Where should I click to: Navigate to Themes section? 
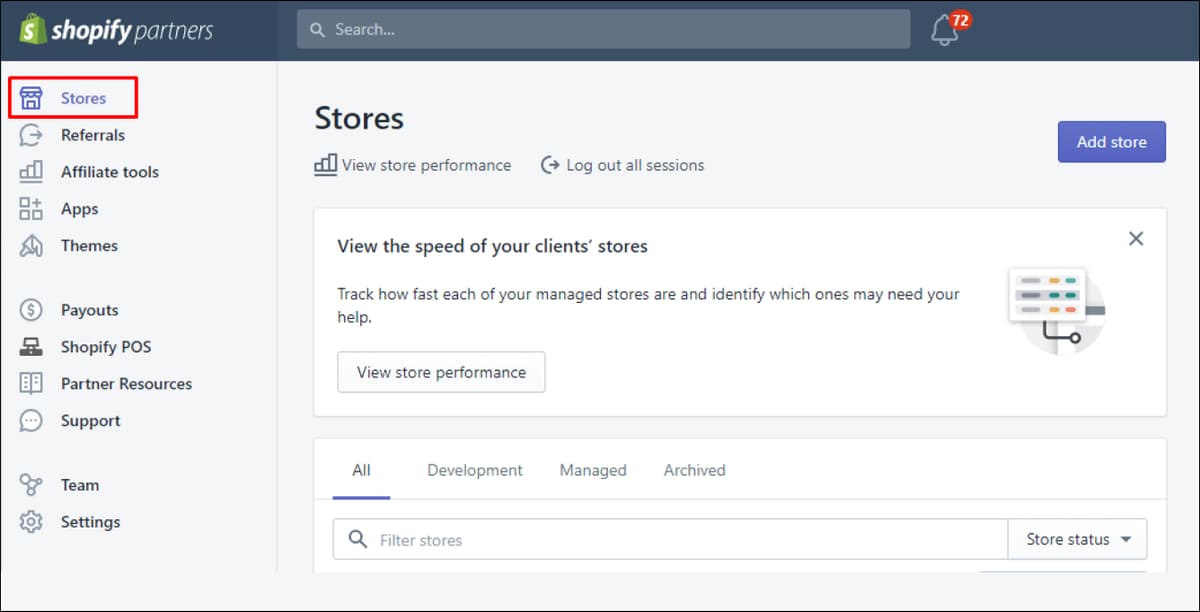click(89, 245)
